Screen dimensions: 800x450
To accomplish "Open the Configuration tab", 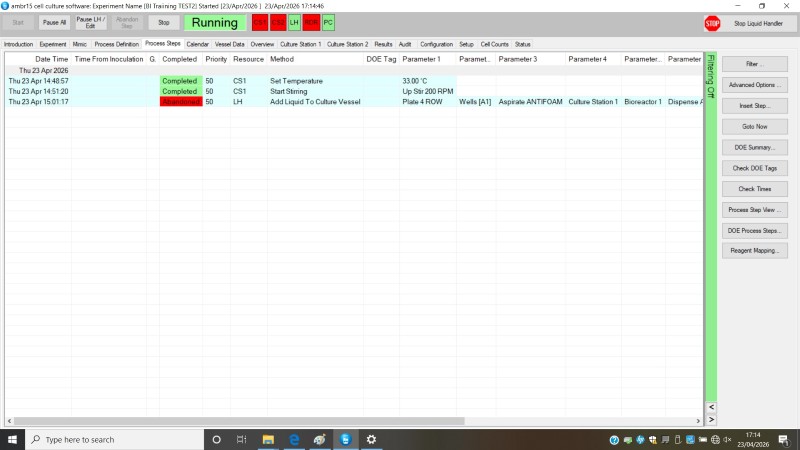I will [436, 44].
